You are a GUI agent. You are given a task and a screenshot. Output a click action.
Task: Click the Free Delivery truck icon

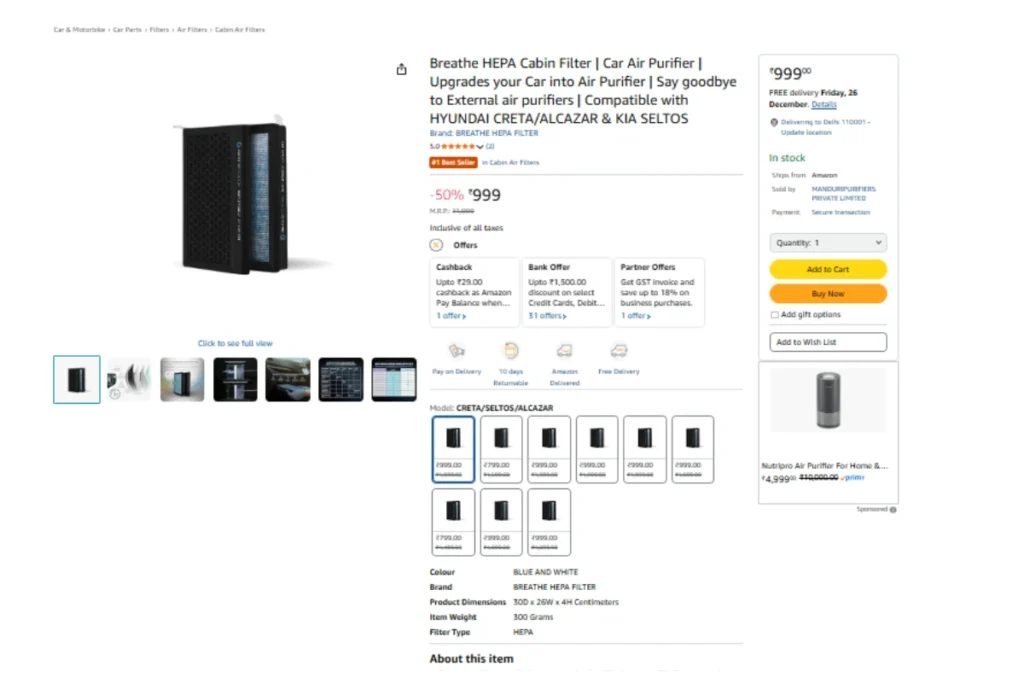coord(619,351)
